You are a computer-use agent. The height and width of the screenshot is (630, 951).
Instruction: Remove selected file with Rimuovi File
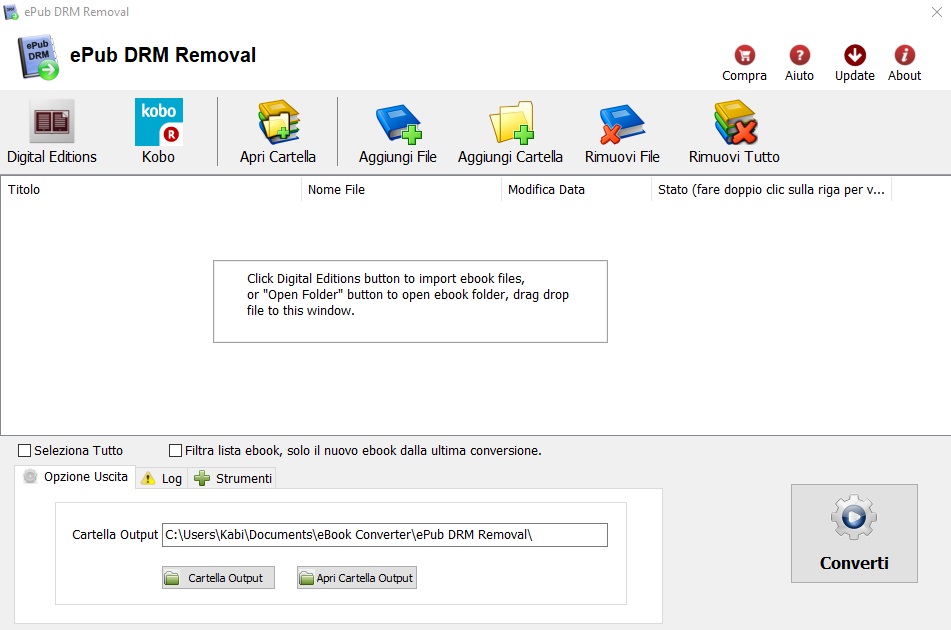tap(622, 132)
